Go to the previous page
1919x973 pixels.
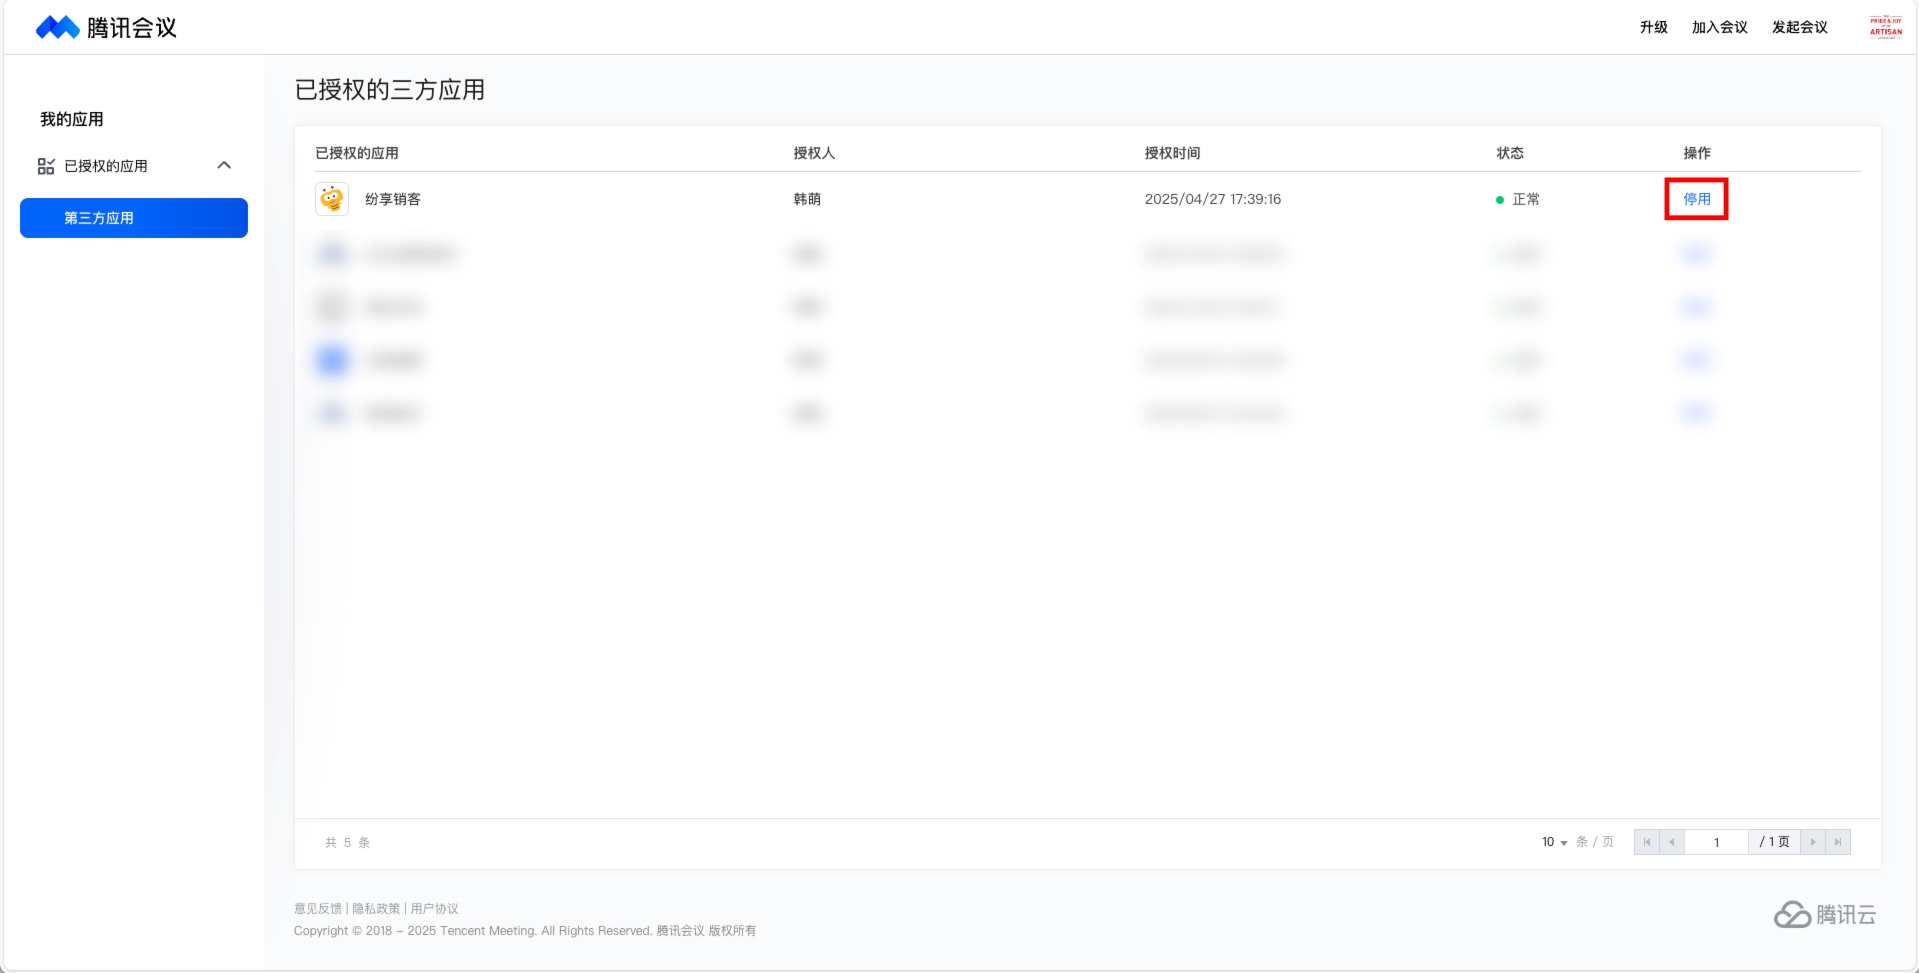click(1672, 842)
